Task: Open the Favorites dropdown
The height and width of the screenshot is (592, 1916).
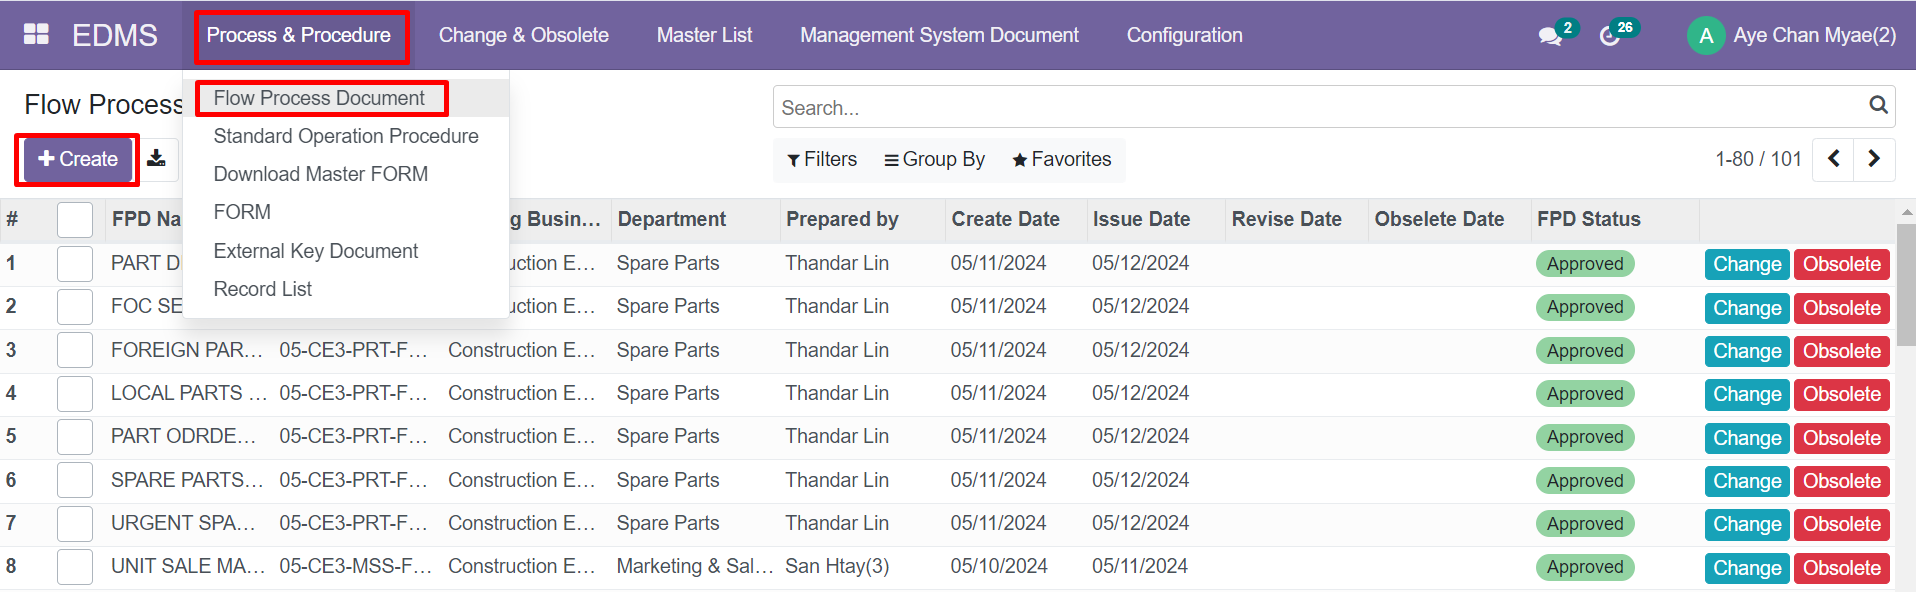Action: [1061, 159]
